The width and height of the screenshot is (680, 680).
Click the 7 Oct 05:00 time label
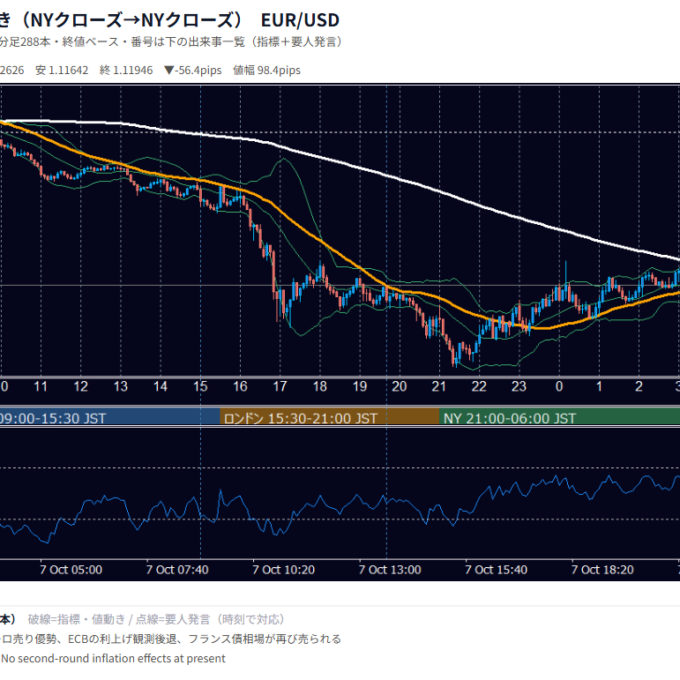[71, 569]
